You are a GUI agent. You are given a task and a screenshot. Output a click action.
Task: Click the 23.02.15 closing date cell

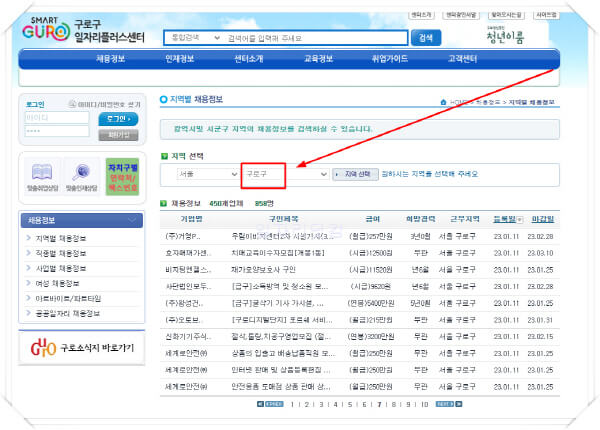(540, 337)
